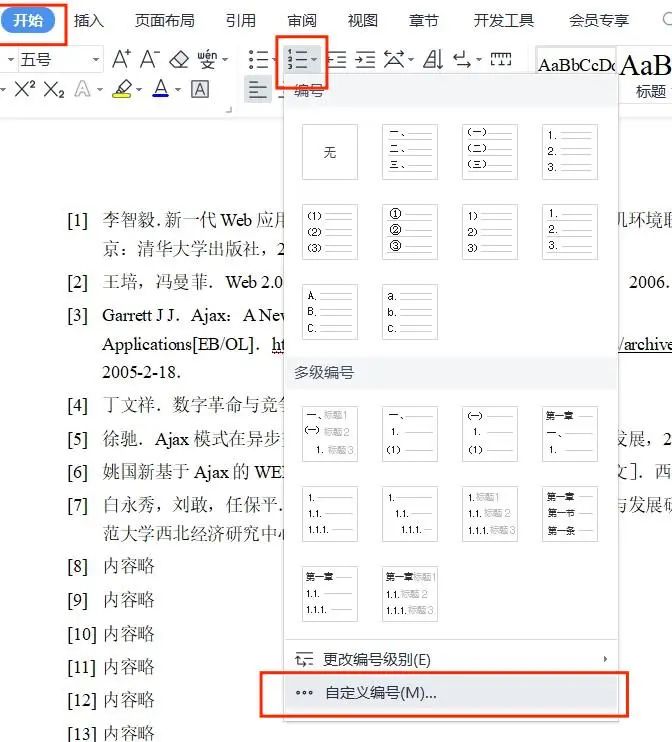
Task: Increase font size with the A+ icon
Action: click(x=121, y=60)
